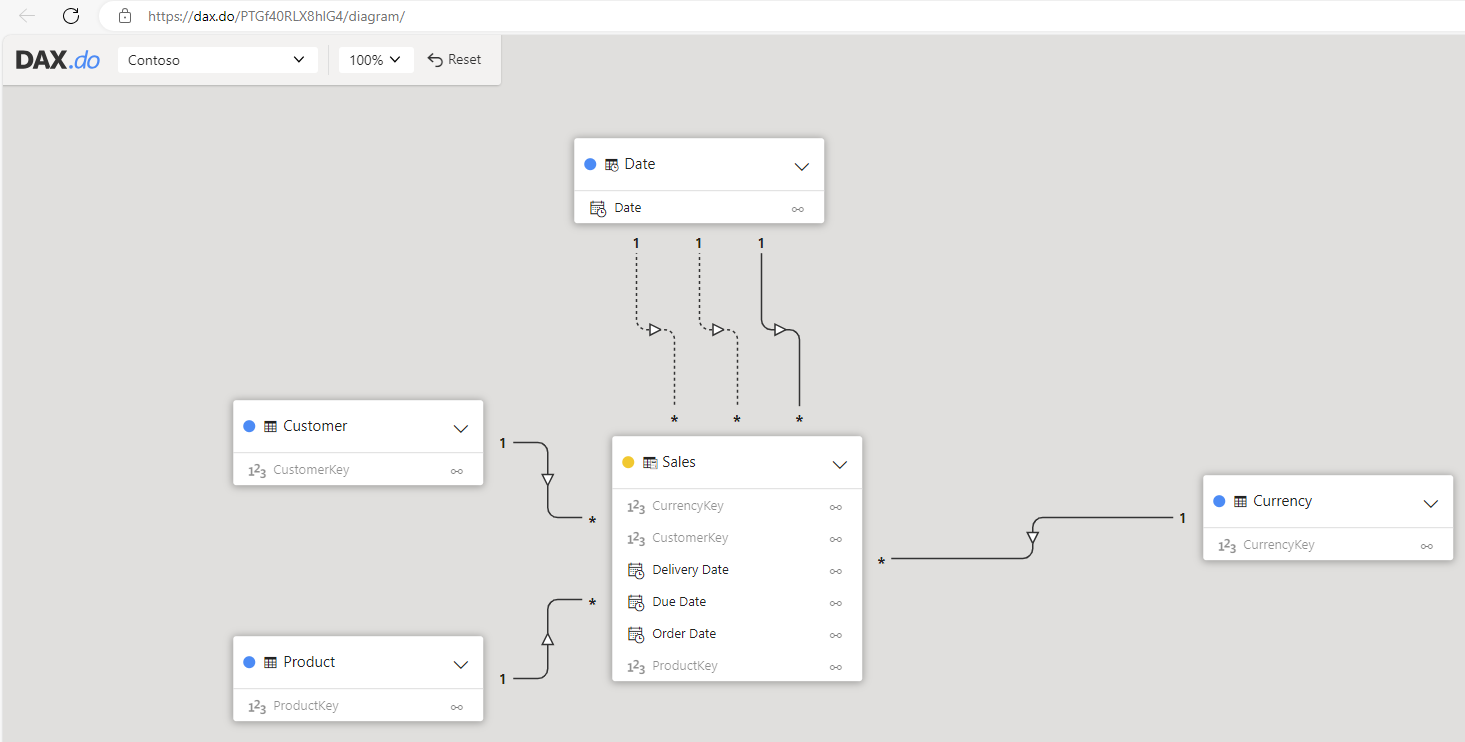Click the blue dot on Date table

point(590,164)
